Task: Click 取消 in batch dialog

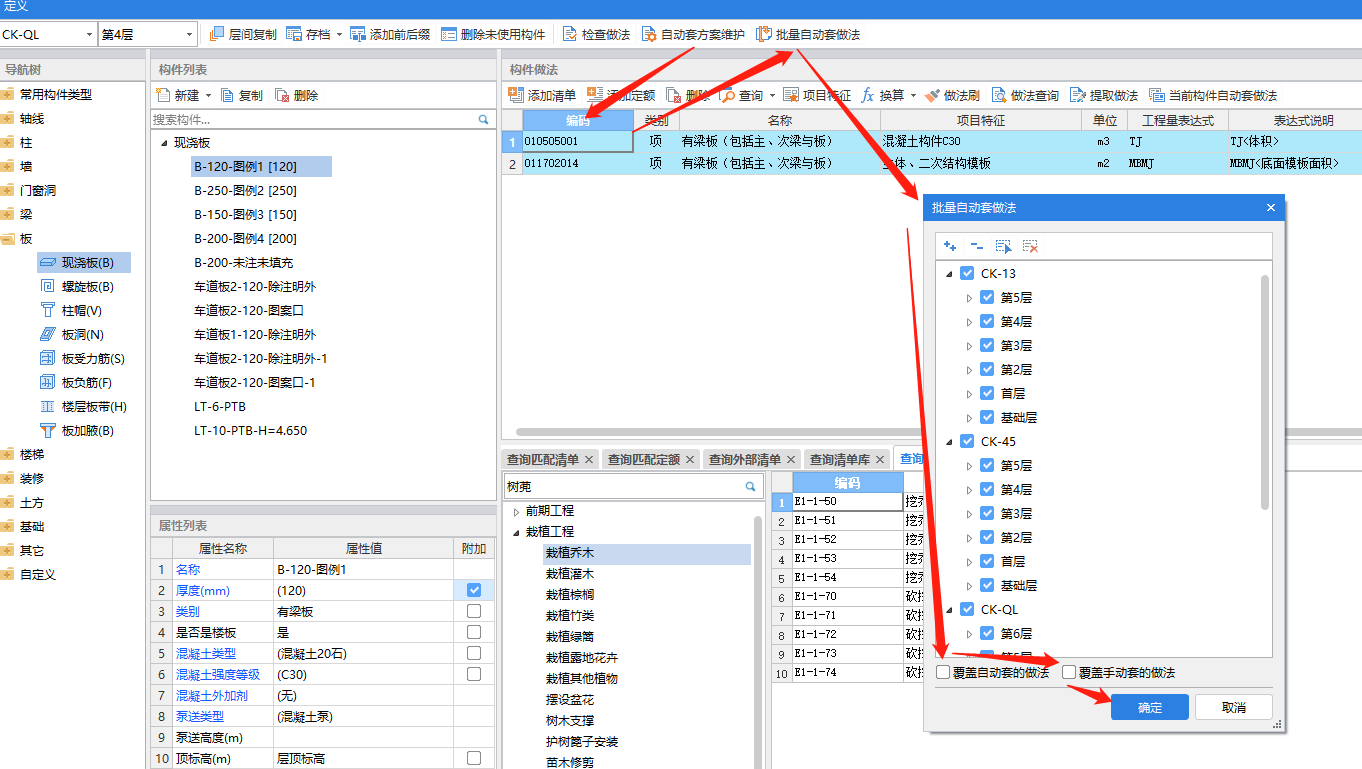Action: click(x=1234, y=707)
